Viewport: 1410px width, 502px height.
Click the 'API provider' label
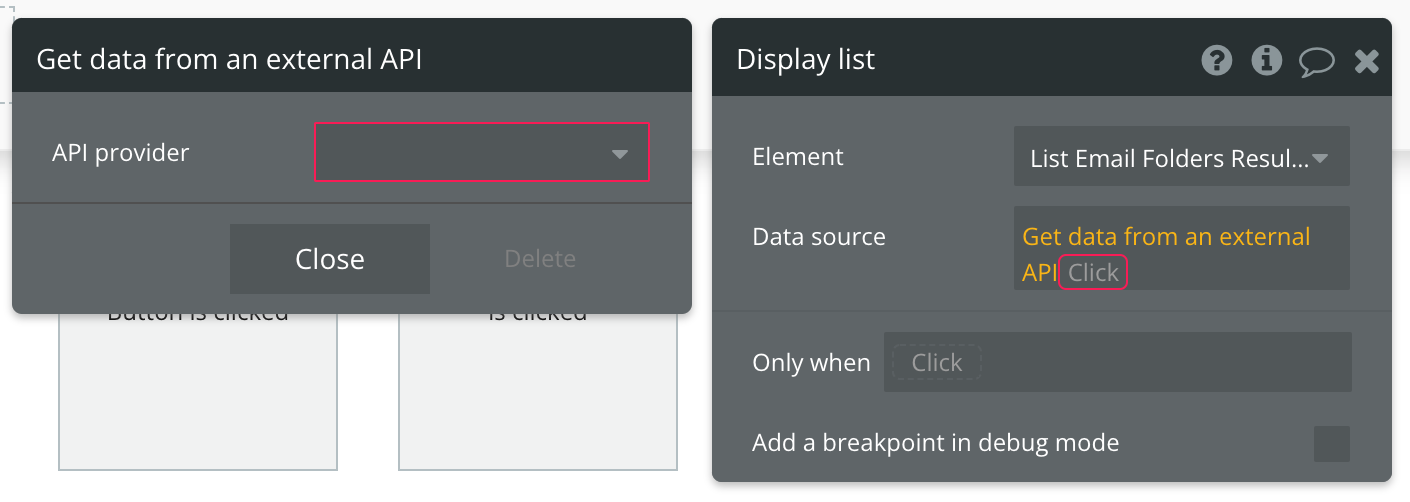click(x=120, y=153)
